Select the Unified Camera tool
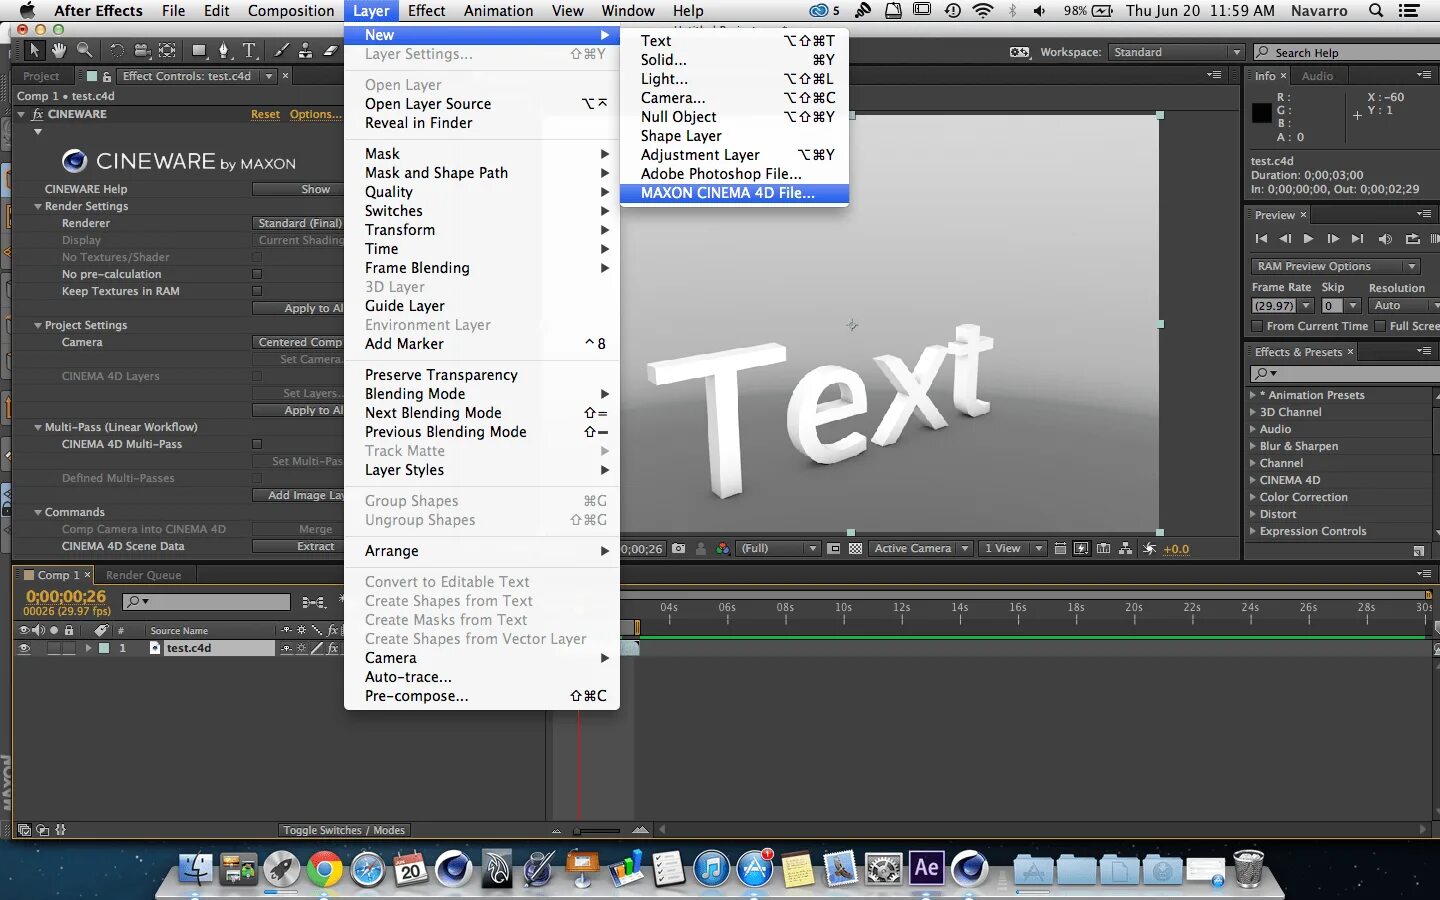The height and width of the screenshot is (900, 1440). 142,51
